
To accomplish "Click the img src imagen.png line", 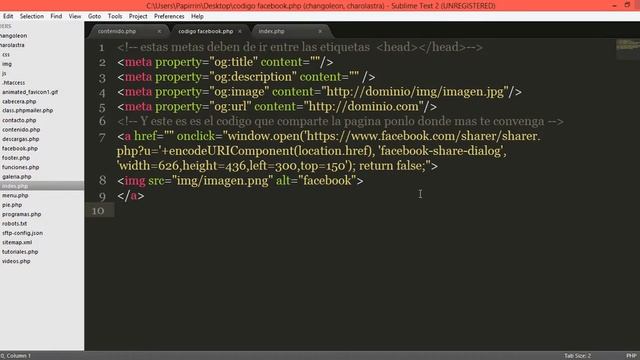I will tap(240, 180).
